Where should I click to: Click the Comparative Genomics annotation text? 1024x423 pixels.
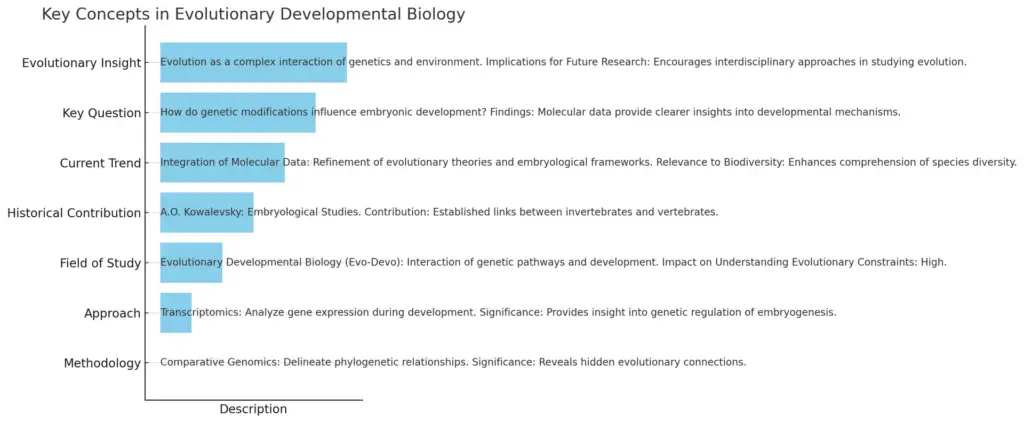coord(453,362)
